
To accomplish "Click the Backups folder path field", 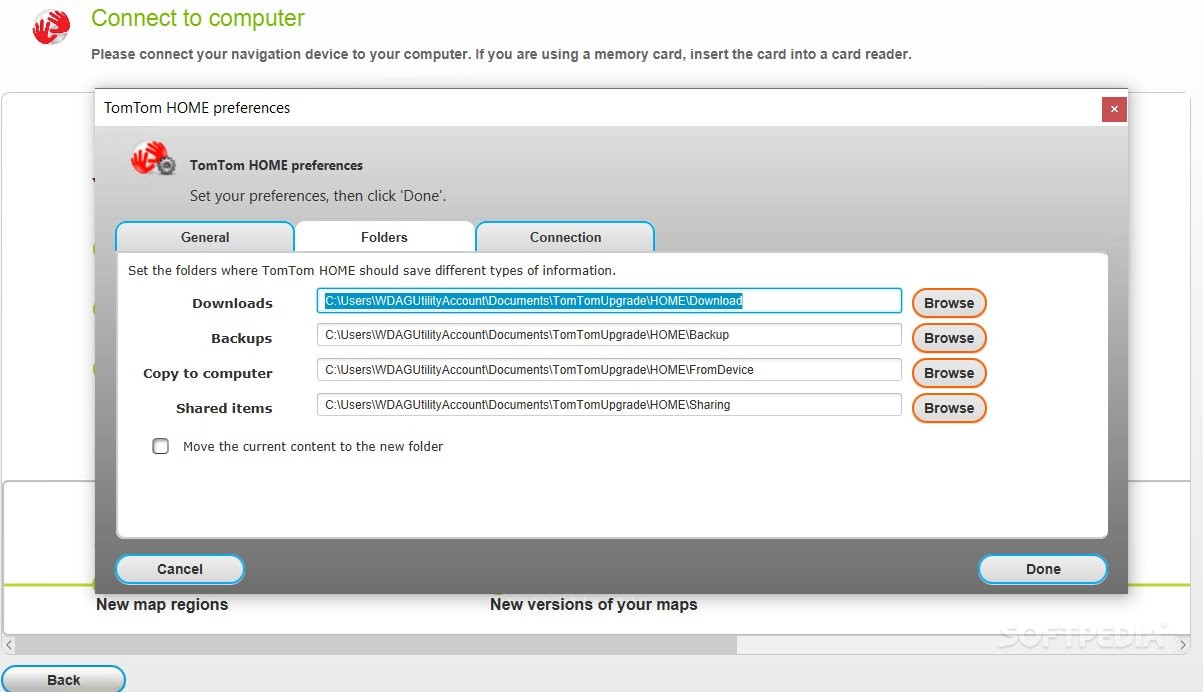I will point(609,335).
